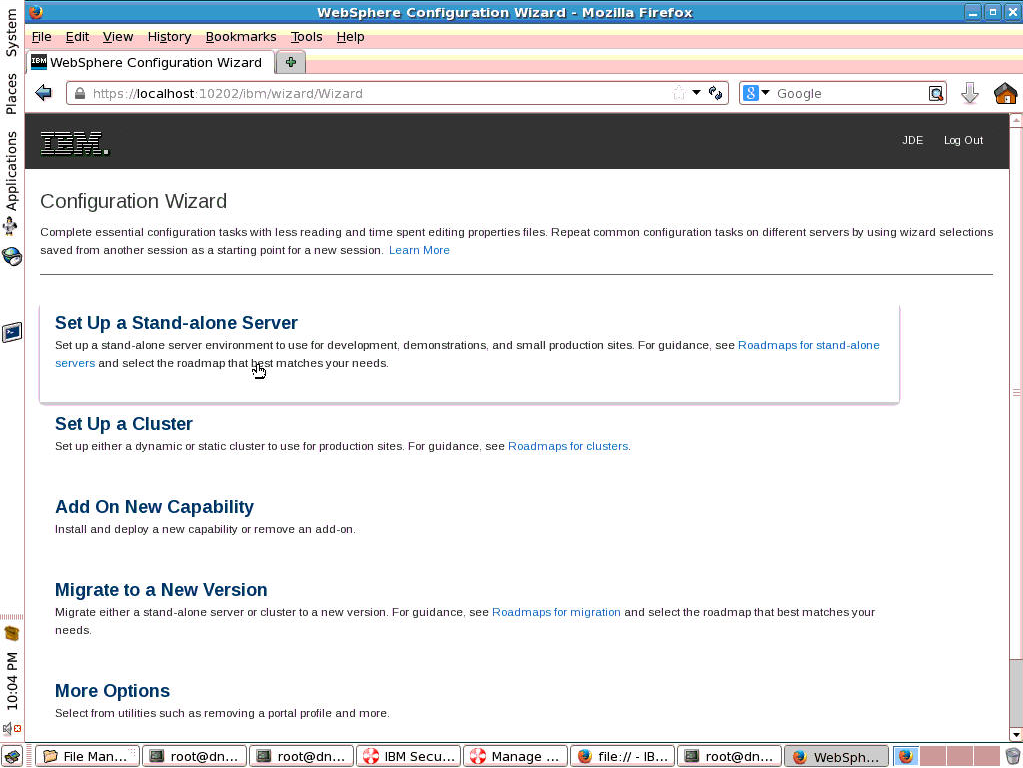Click the globe browser launcher in panel

tap(12, 256)
